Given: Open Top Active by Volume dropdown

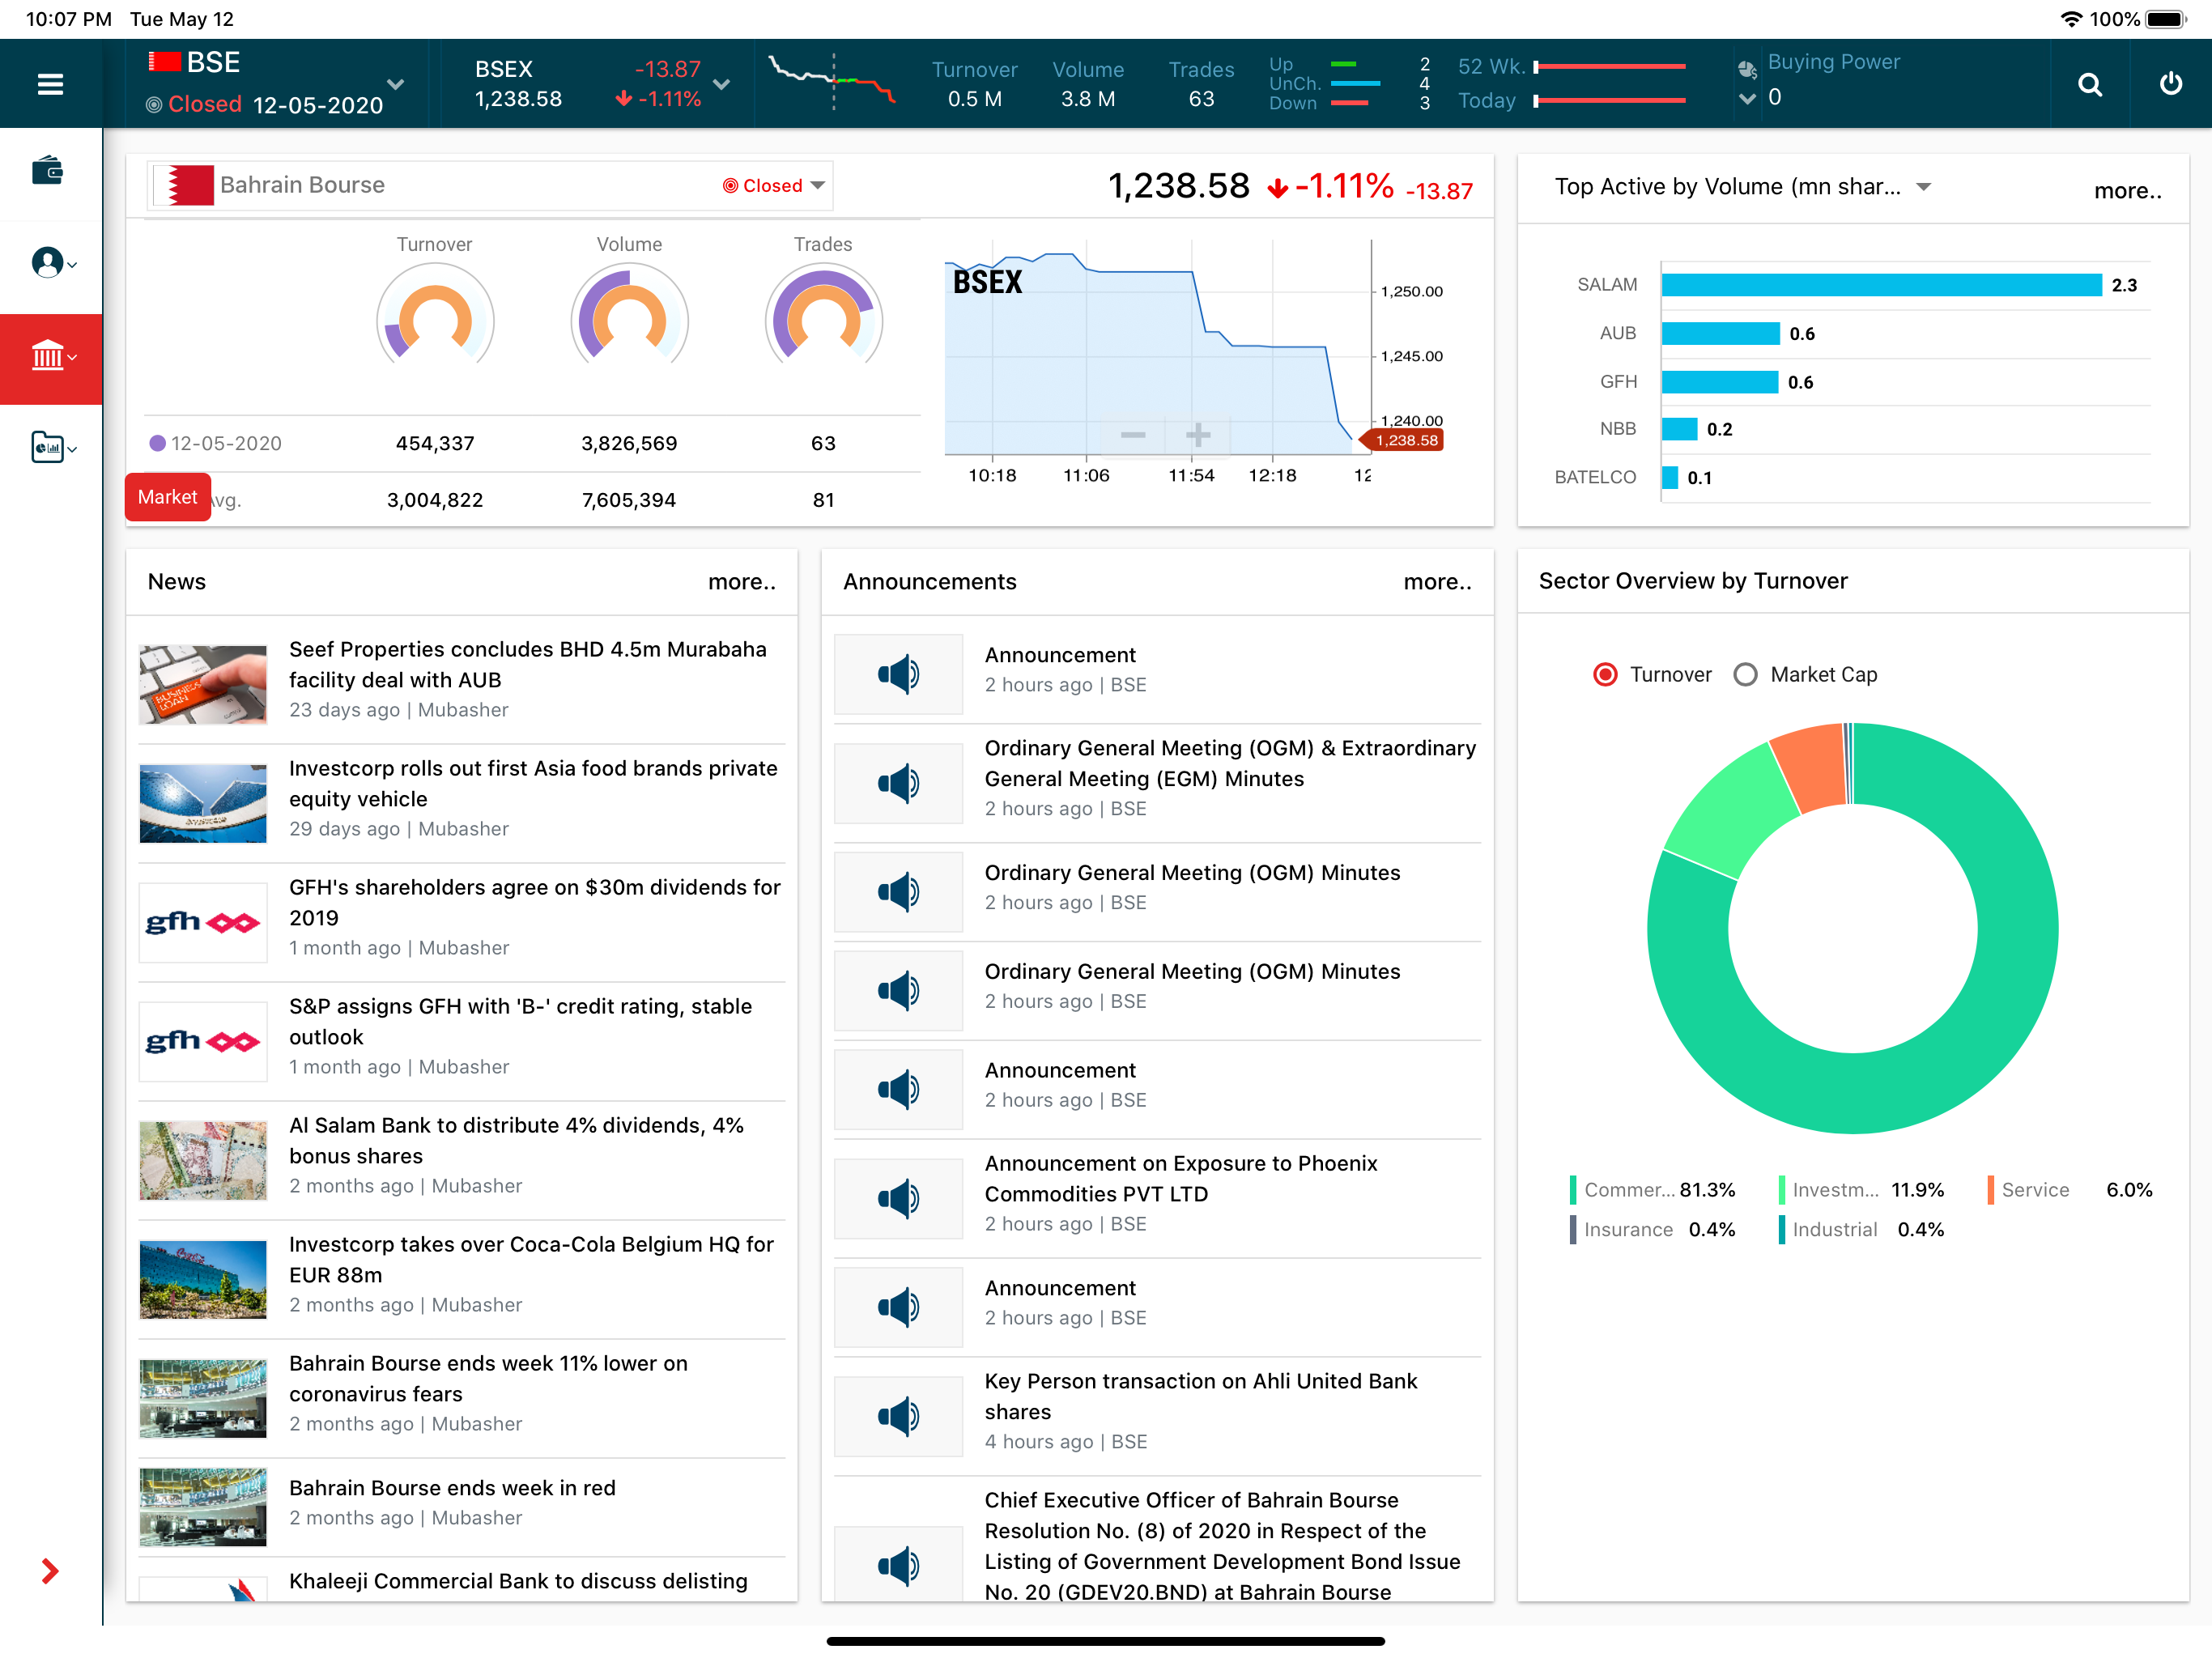Looking at the screenshot, I should pyautogui.click(x=1923, y=187).
